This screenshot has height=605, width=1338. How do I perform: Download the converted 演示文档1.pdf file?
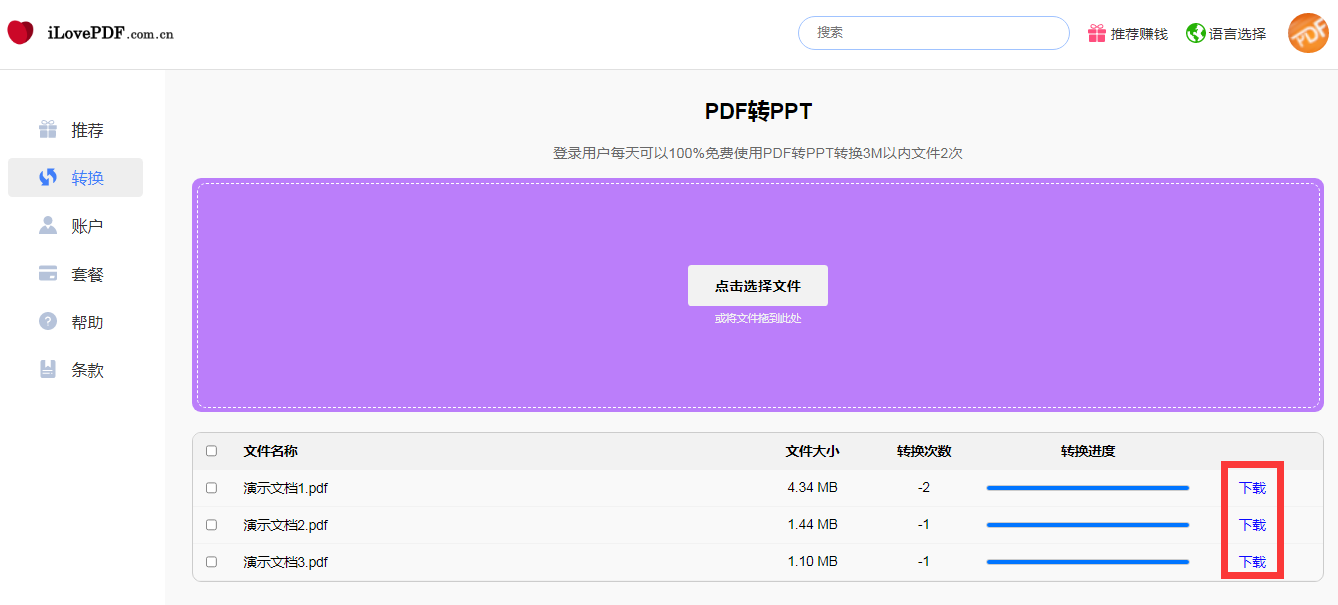point(1252,488)
